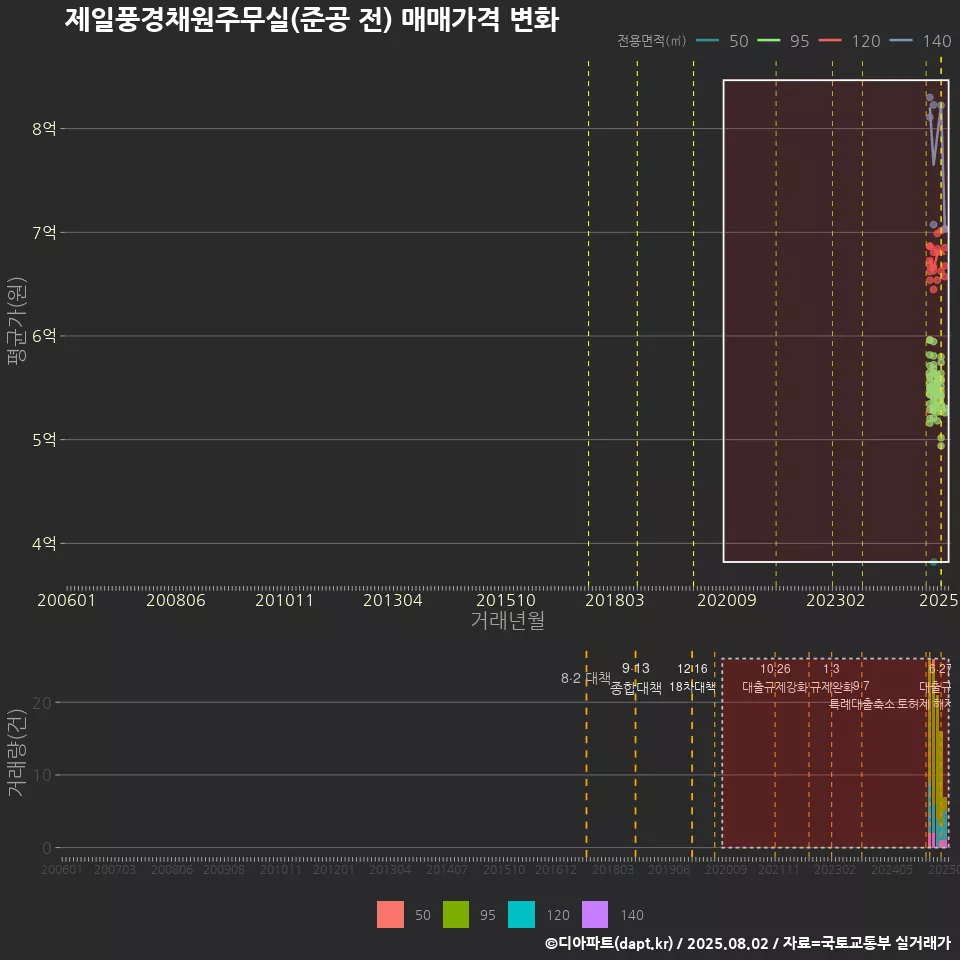Click the 200703 date label on the volume chart
Screen dimensions: 960x960
click(114, 869)
